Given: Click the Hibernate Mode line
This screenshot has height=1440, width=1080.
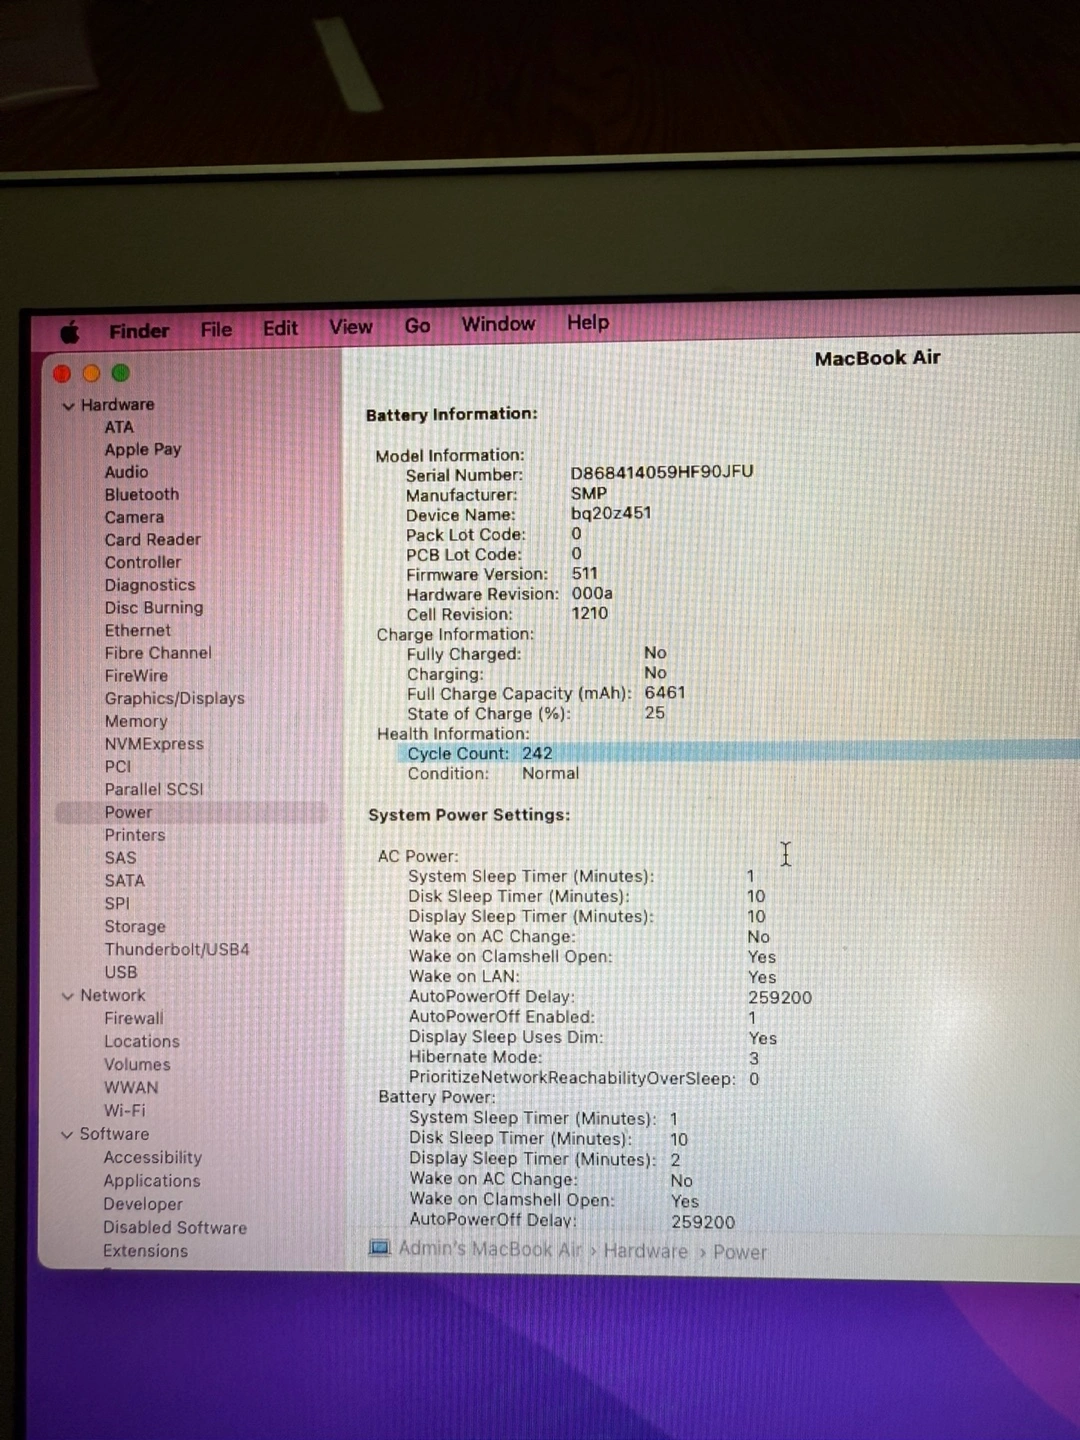Looking at the screenshot, I should click(584, 1058).
